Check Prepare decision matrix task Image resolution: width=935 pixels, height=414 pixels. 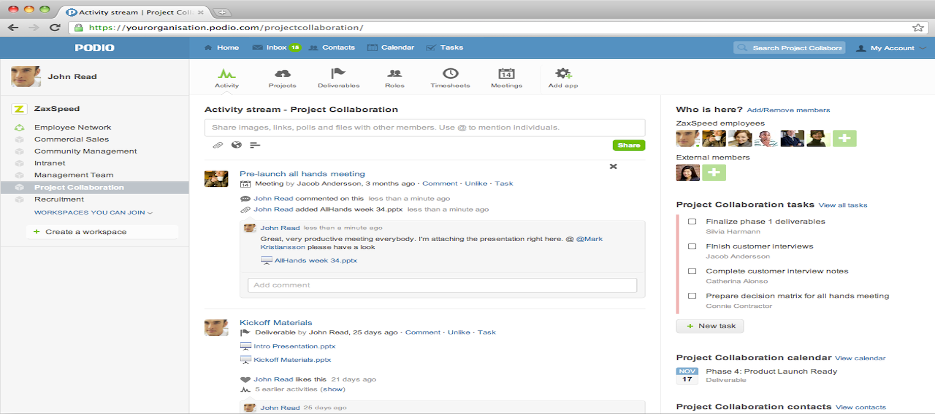[692, 296]
